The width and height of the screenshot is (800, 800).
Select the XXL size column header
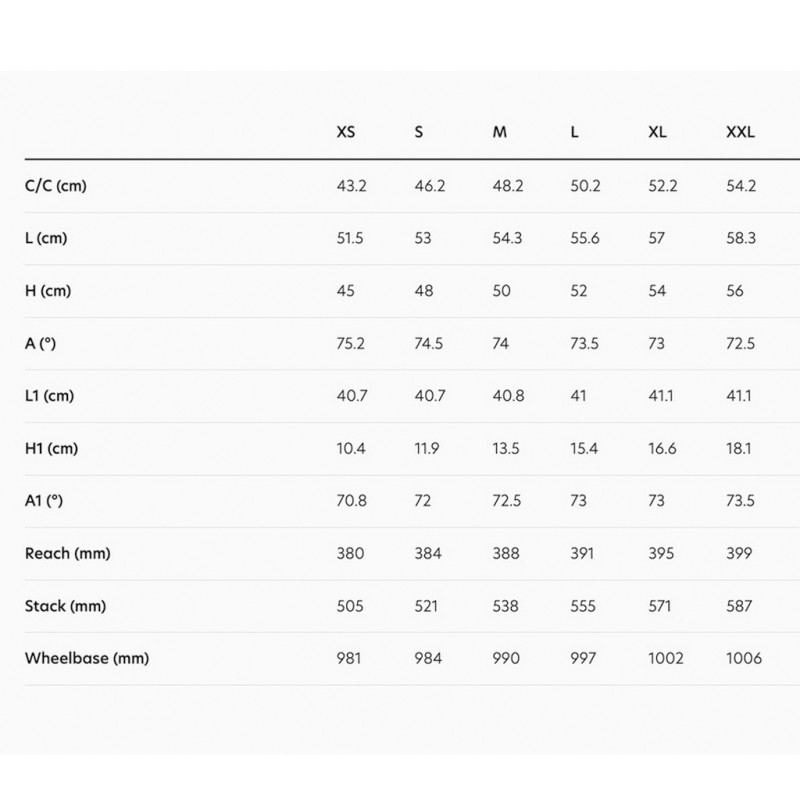coord(740,133)
